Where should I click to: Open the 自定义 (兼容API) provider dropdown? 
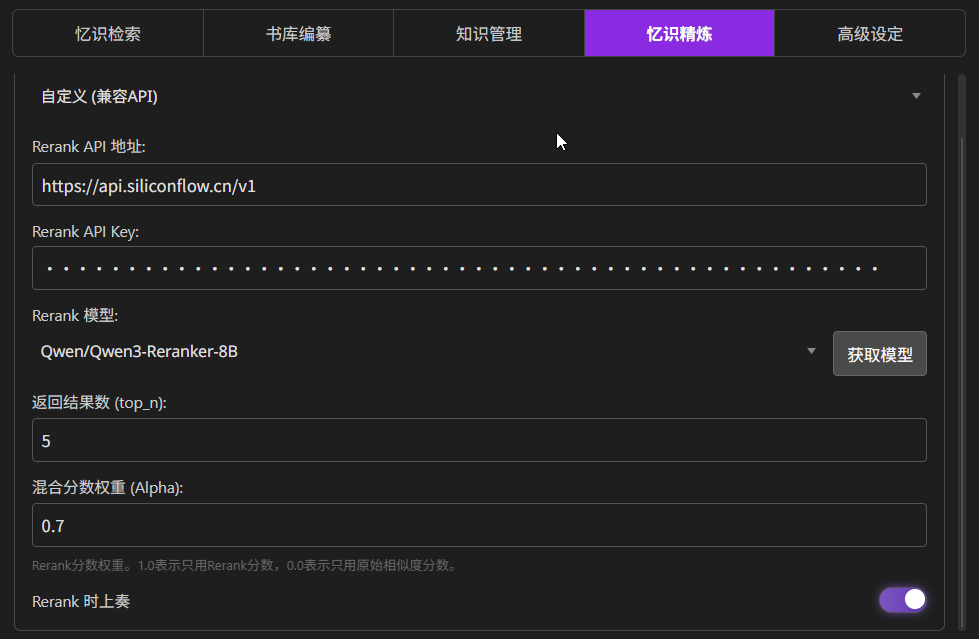pyautogui.click(x=470, y=97)
